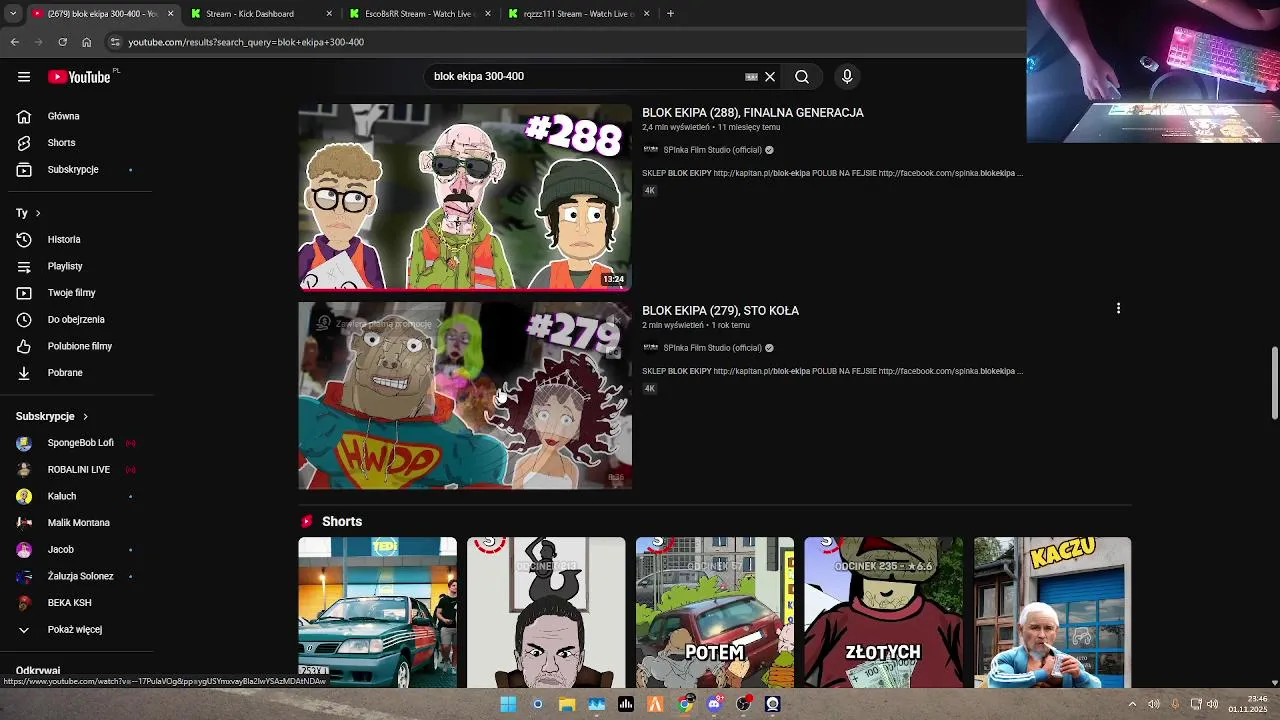Reload the current page

click(62, 42)
